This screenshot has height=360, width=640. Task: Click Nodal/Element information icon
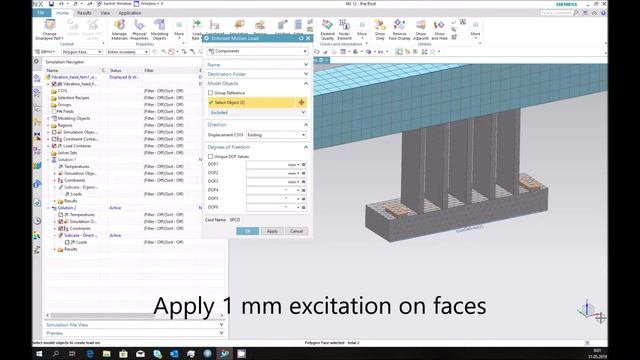point(344,25)
